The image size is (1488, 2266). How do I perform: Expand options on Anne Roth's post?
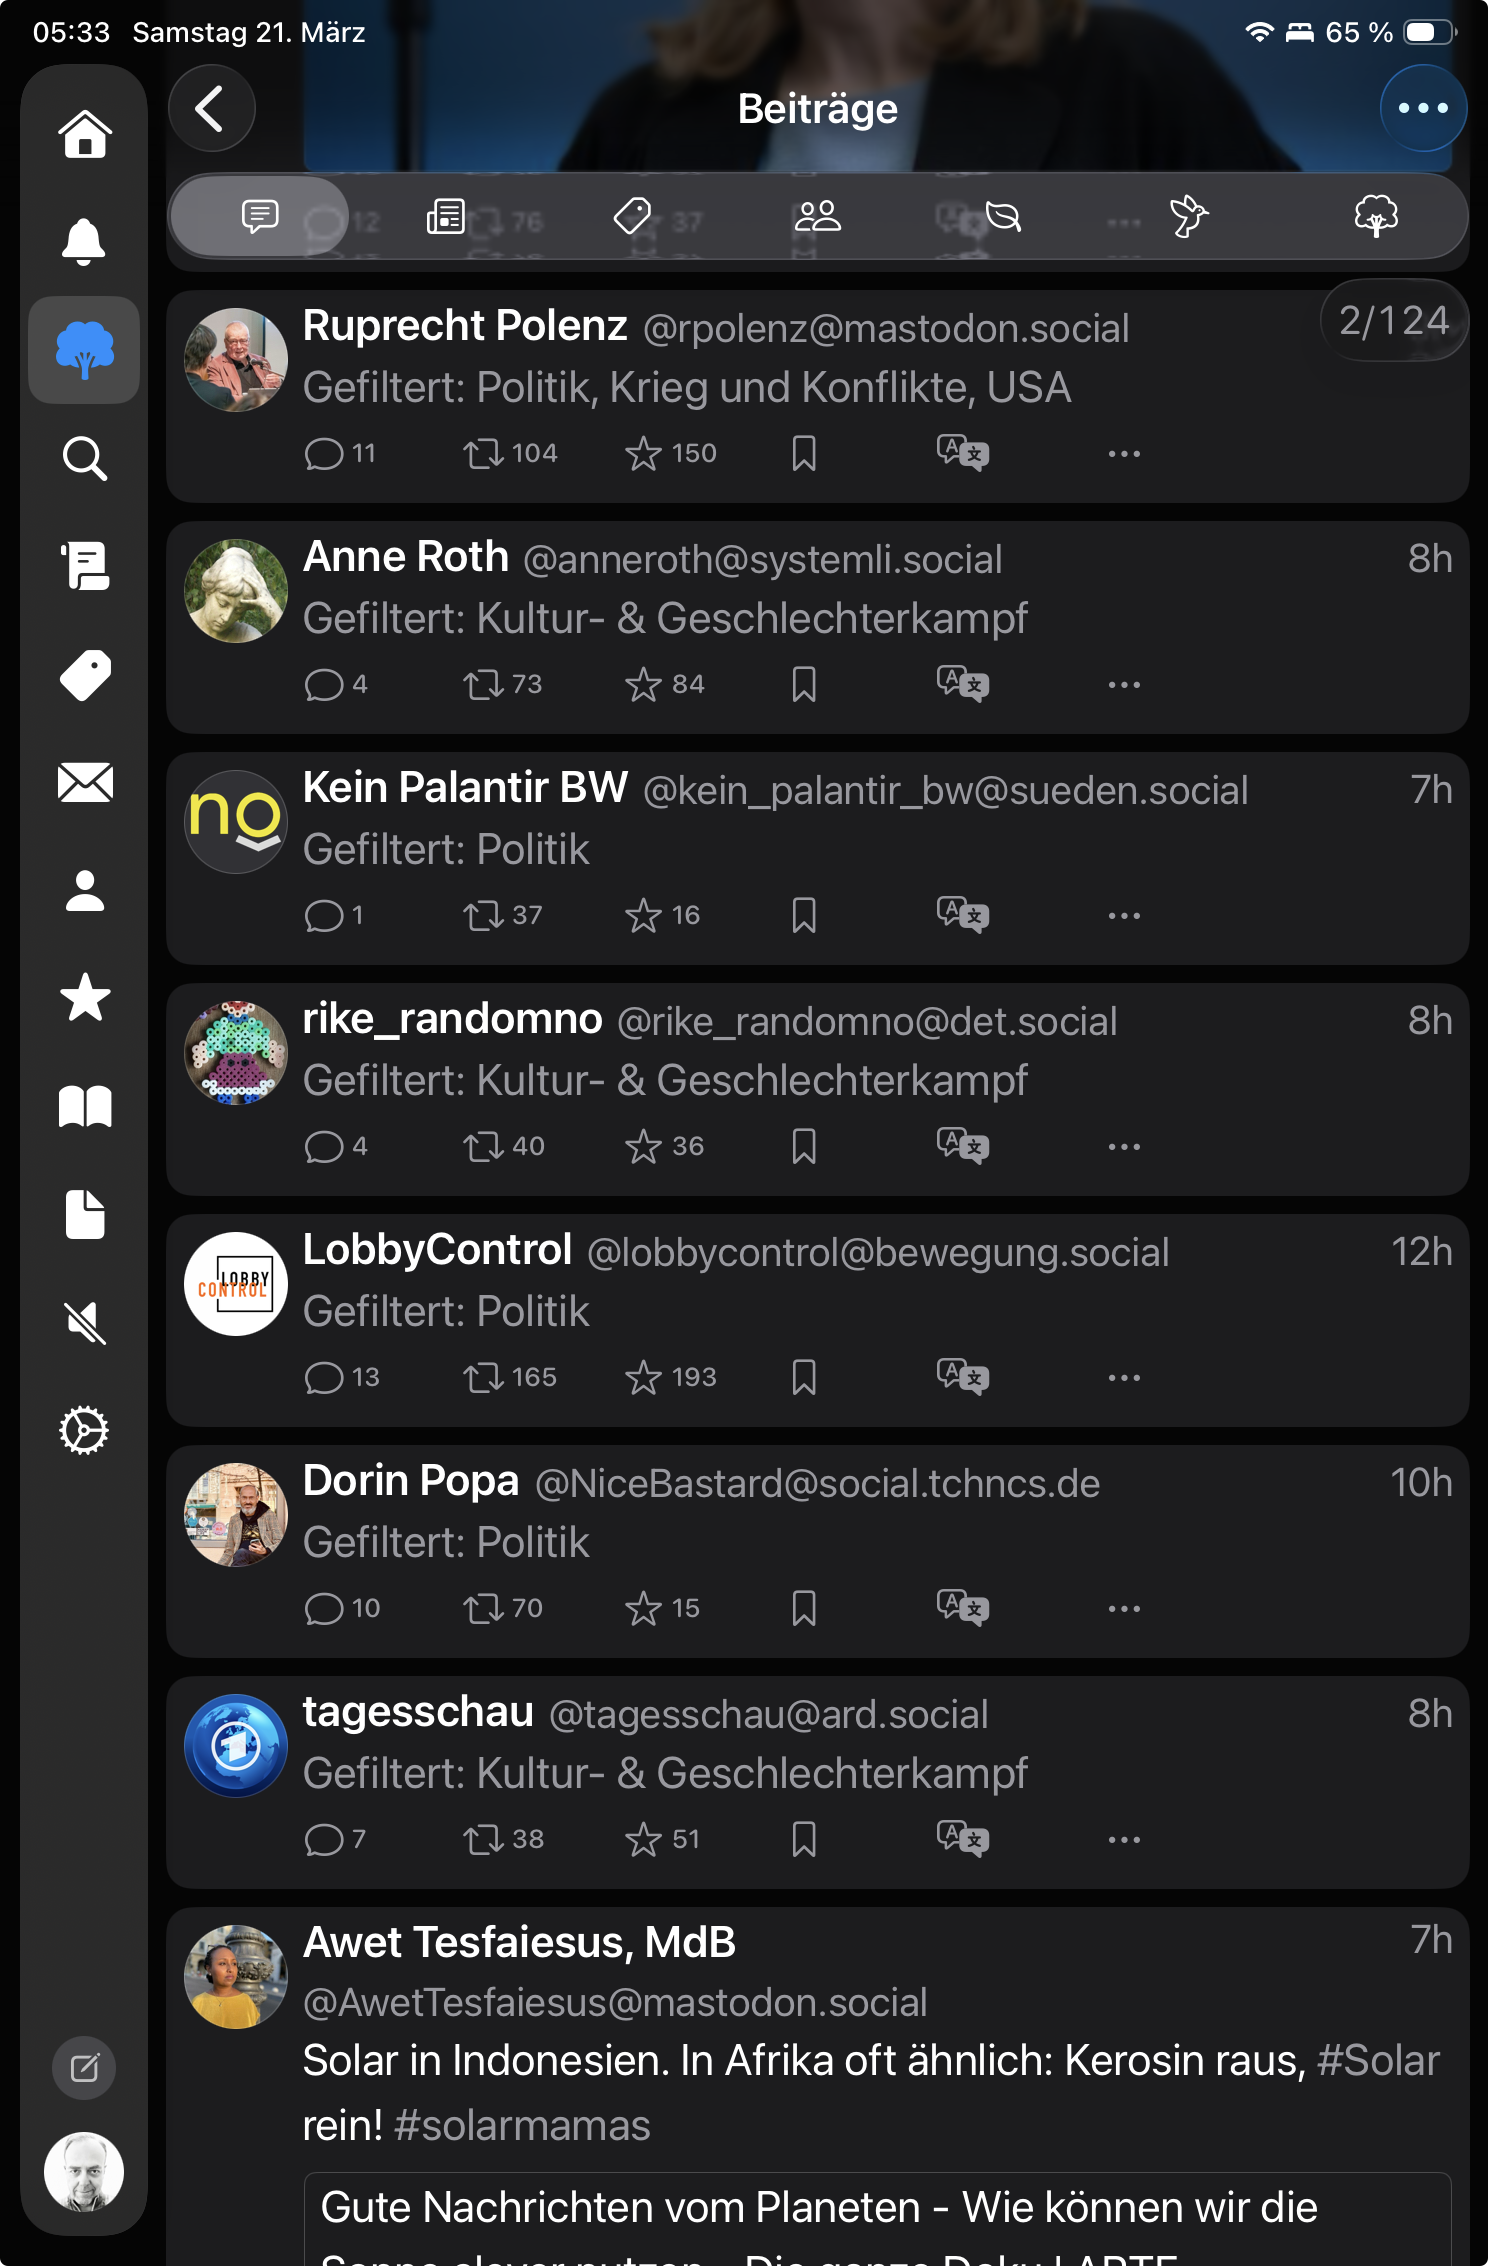point(1124,684)
